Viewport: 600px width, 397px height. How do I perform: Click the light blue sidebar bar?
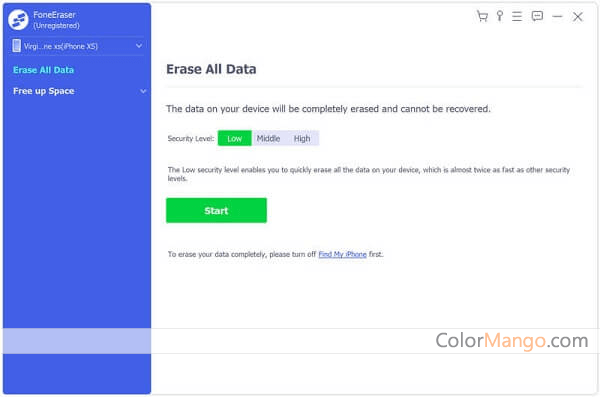coord(77,341)
